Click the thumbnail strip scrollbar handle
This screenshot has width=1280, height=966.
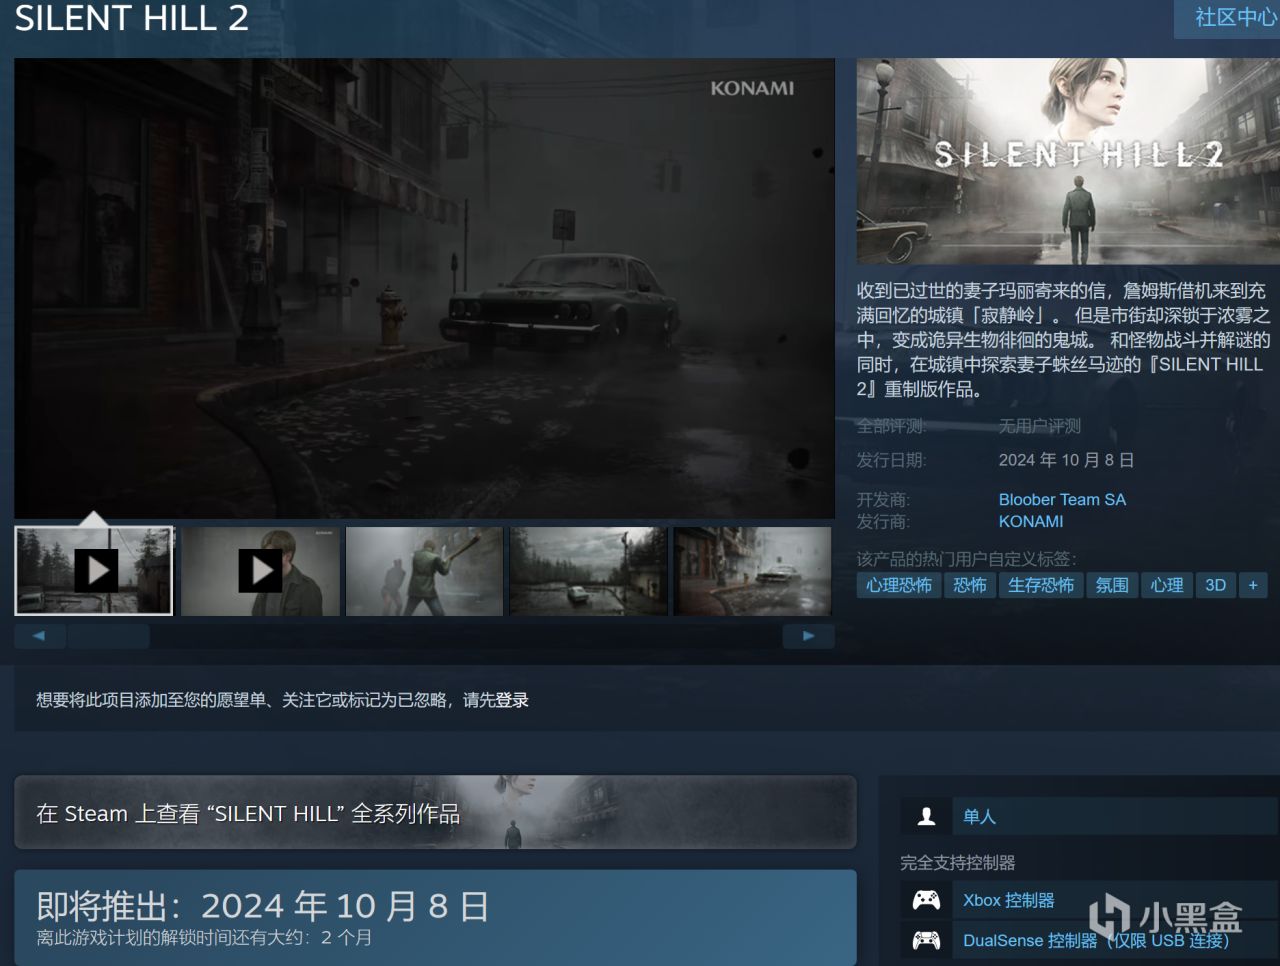pyautogui.click(x=108, y=636)
